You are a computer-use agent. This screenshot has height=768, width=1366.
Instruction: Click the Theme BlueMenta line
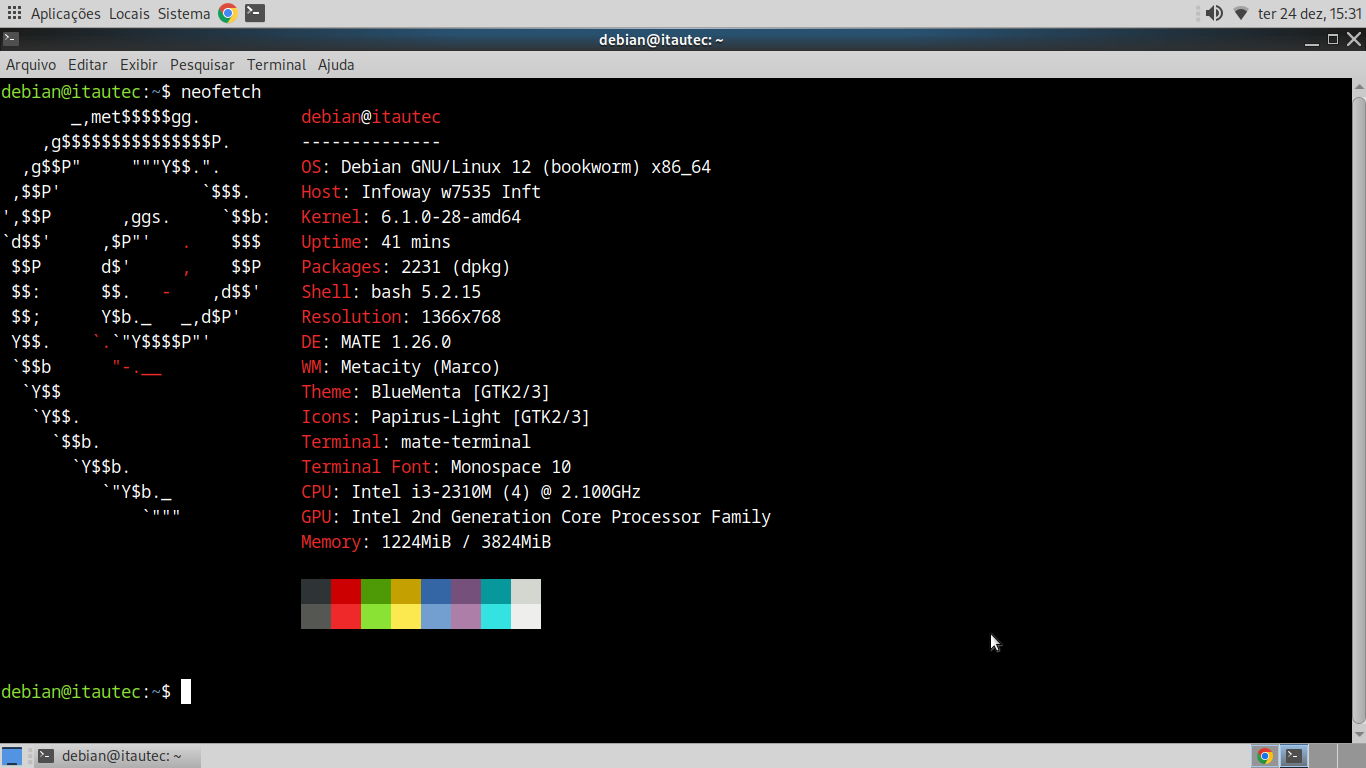tap(426, 392)
